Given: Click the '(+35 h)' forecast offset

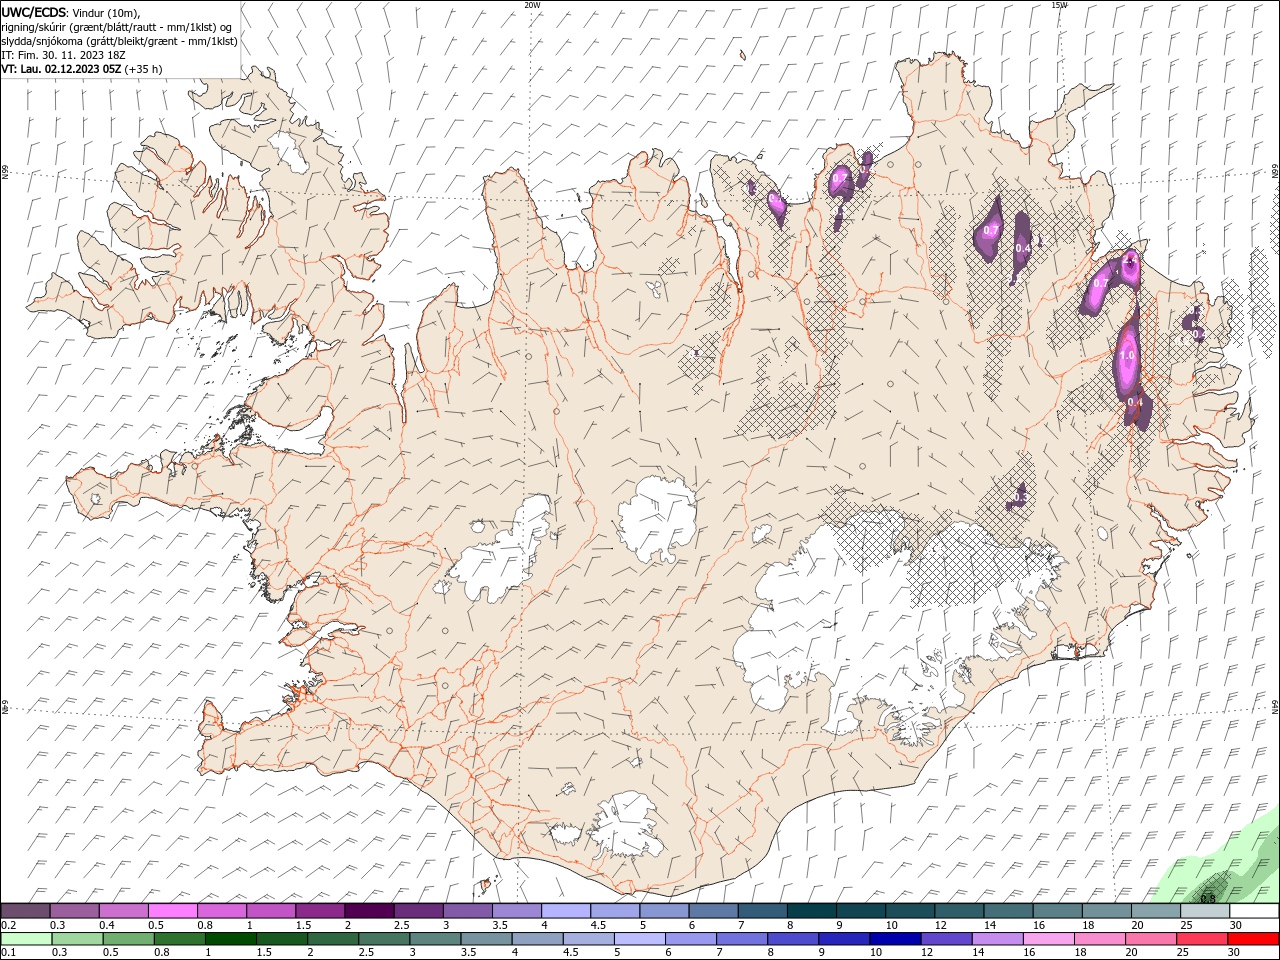Looking at the screenshot, I should (x=144, y=69).
